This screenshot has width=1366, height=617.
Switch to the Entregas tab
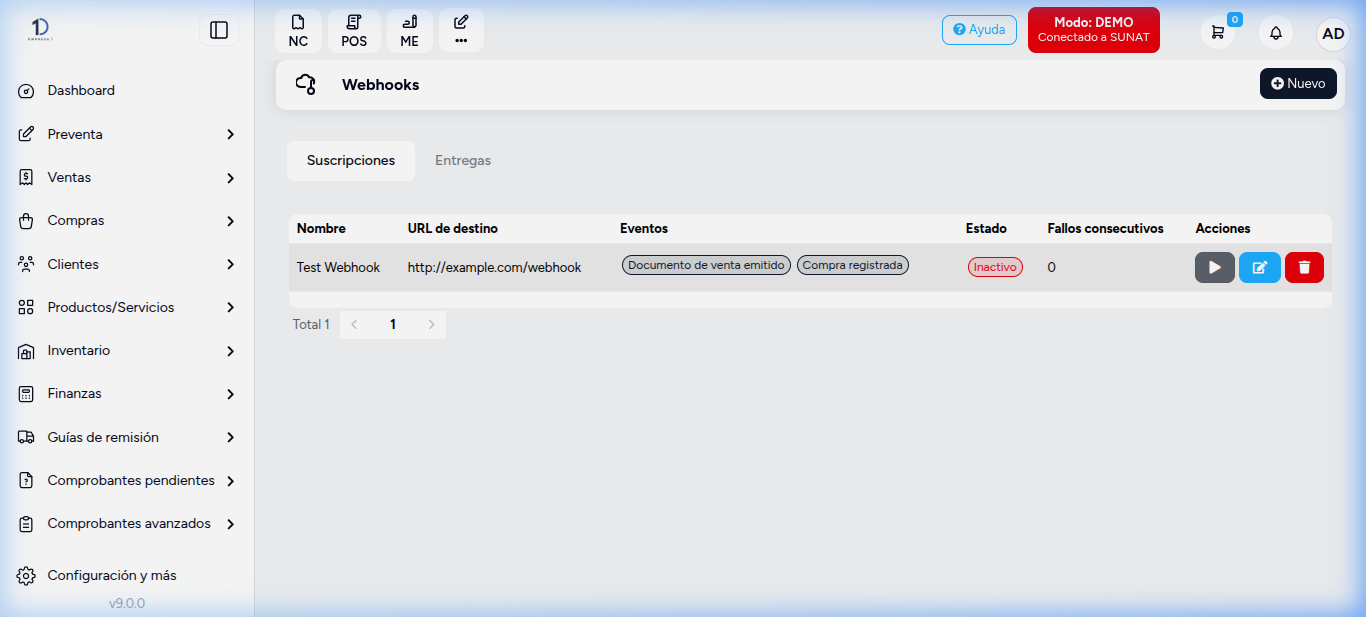tap(463, 161)
